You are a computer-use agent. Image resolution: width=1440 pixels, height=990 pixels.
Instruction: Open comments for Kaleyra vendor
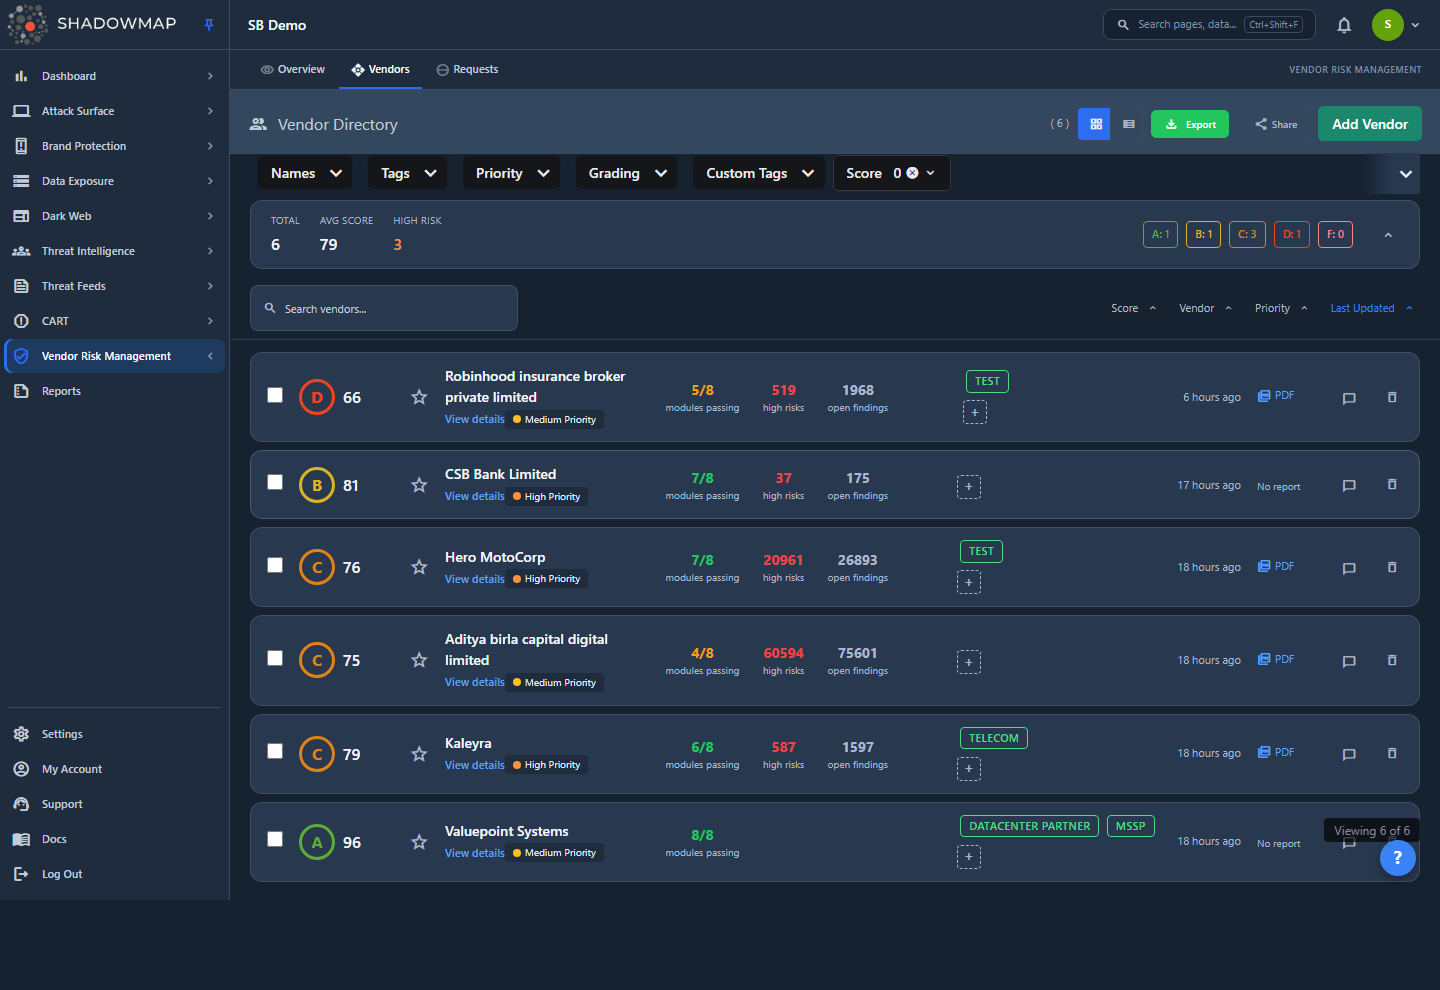(x=1349, y=754)
